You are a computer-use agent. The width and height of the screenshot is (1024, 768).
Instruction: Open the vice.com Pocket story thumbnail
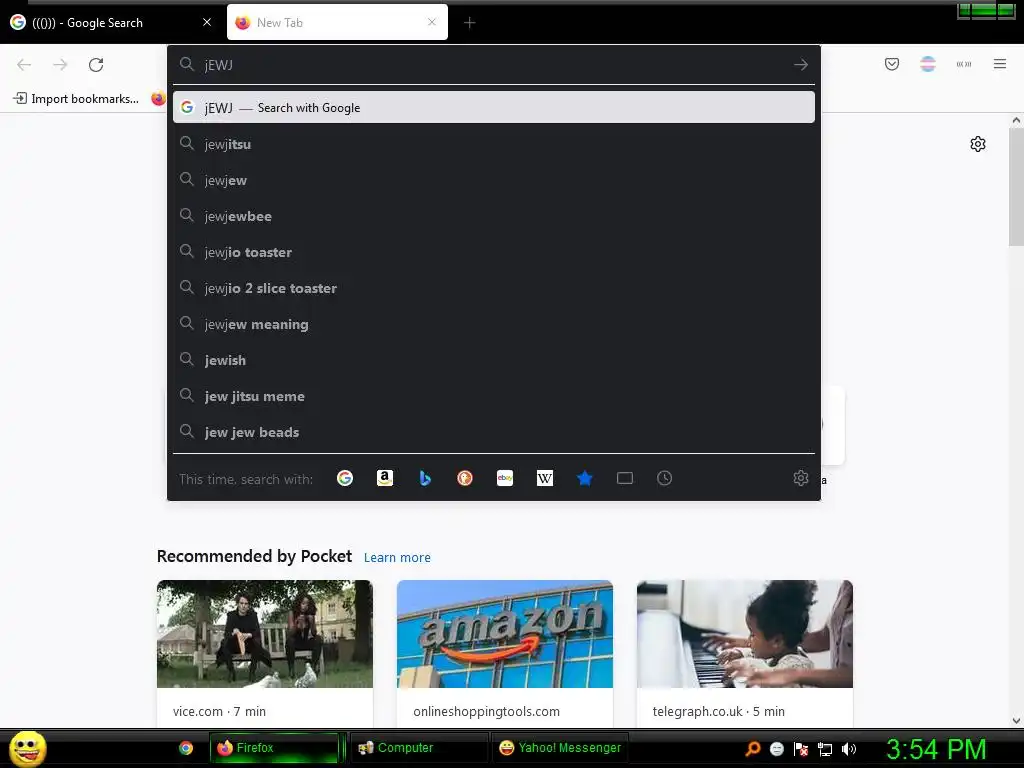click(264, 633)
